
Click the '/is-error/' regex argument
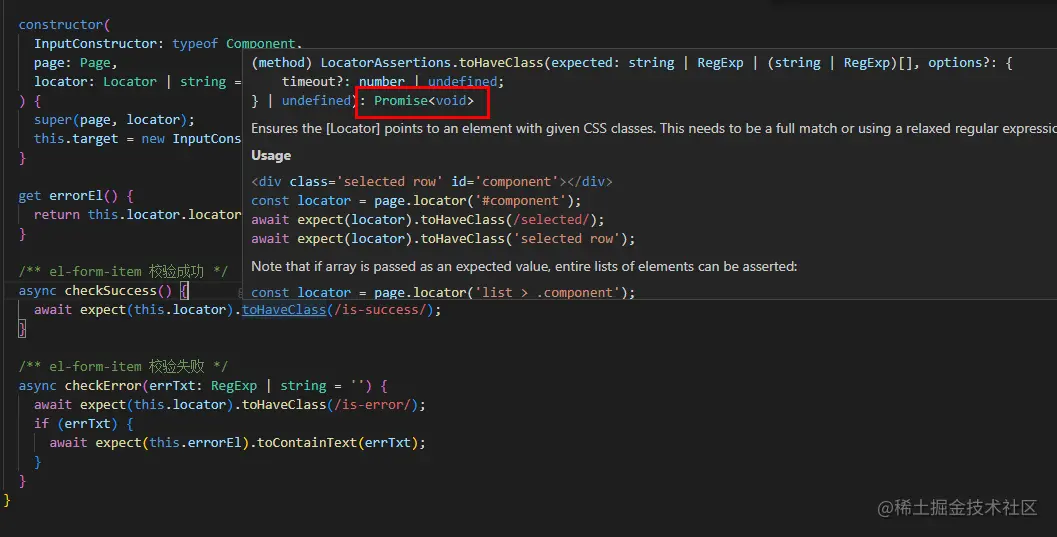click(372, 405)
